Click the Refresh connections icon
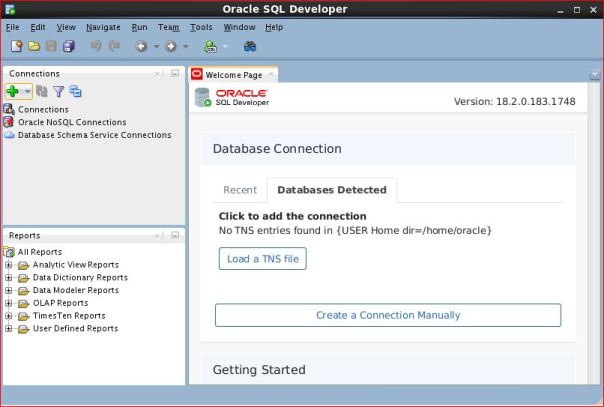604x407 pixels. 42,91
